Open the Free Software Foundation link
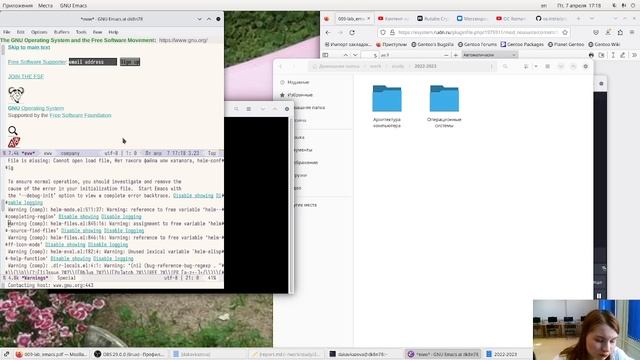The height and width of the screenshot is (360, 640). pyautogui.click(x=80, y=116)
